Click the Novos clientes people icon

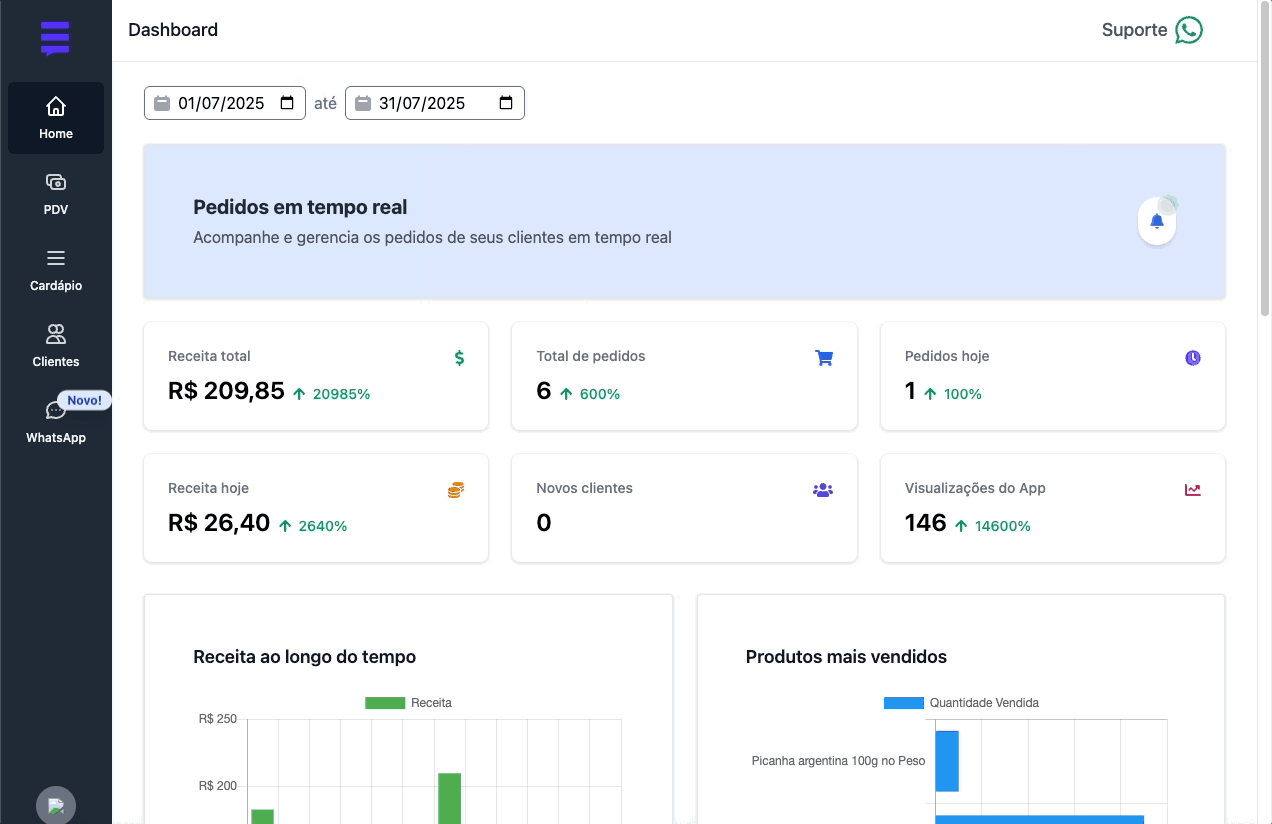pyautogui.click(x=823, y=490)
